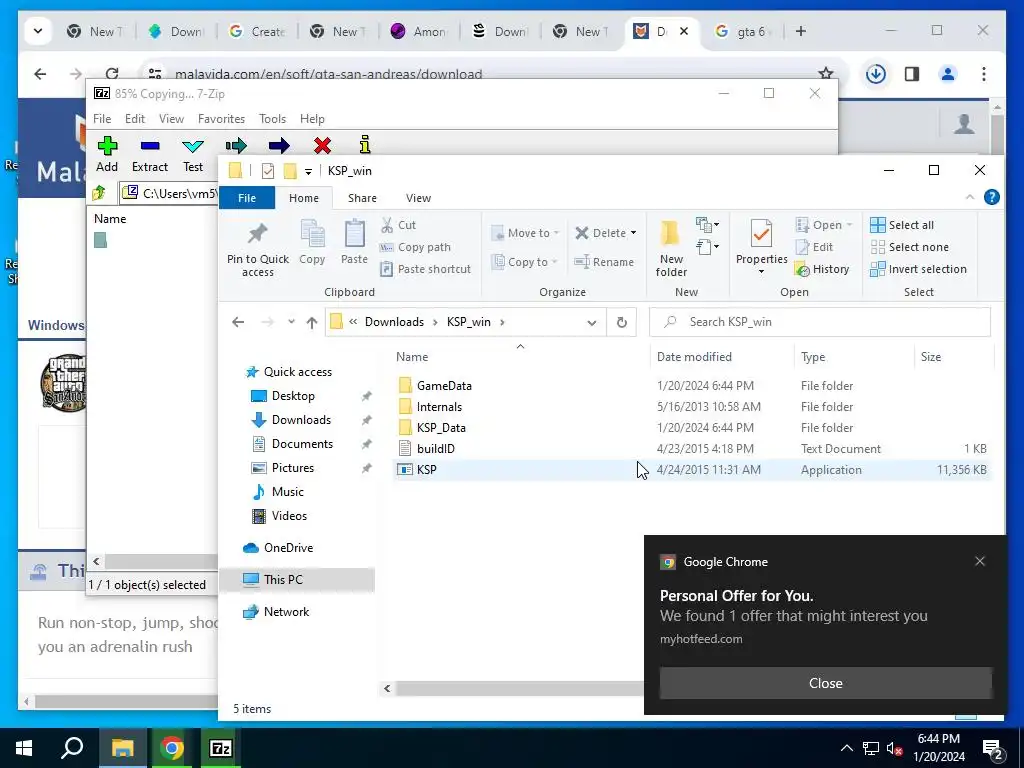Open Downloads in the navigation pane
The height and width of the screenshot is (768, 1024).
coord(301,420)
